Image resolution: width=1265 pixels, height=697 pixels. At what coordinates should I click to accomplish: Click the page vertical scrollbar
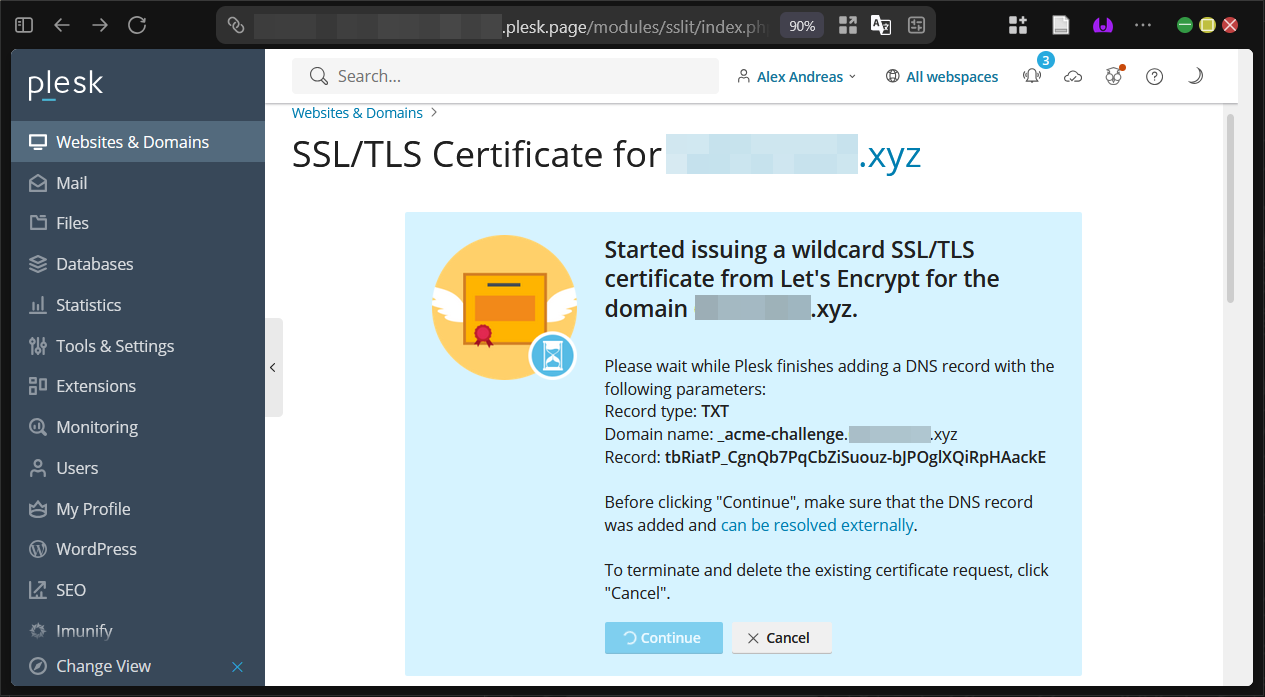(1230, 208)
